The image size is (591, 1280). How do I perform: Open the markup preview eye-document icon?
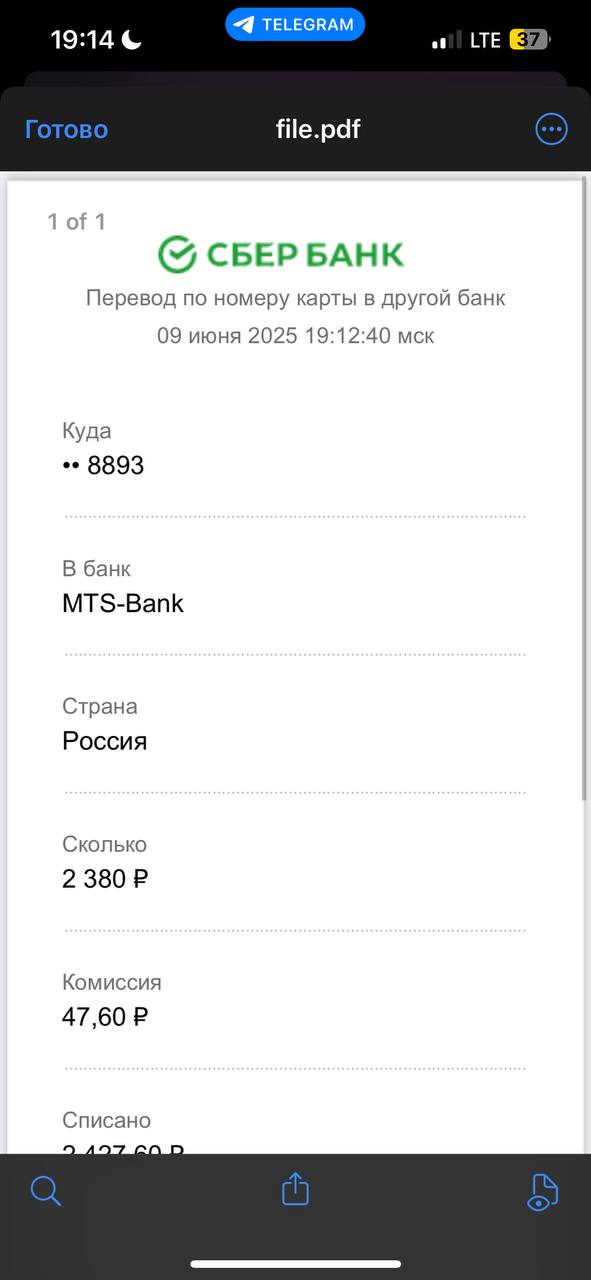coord(541,1192)
